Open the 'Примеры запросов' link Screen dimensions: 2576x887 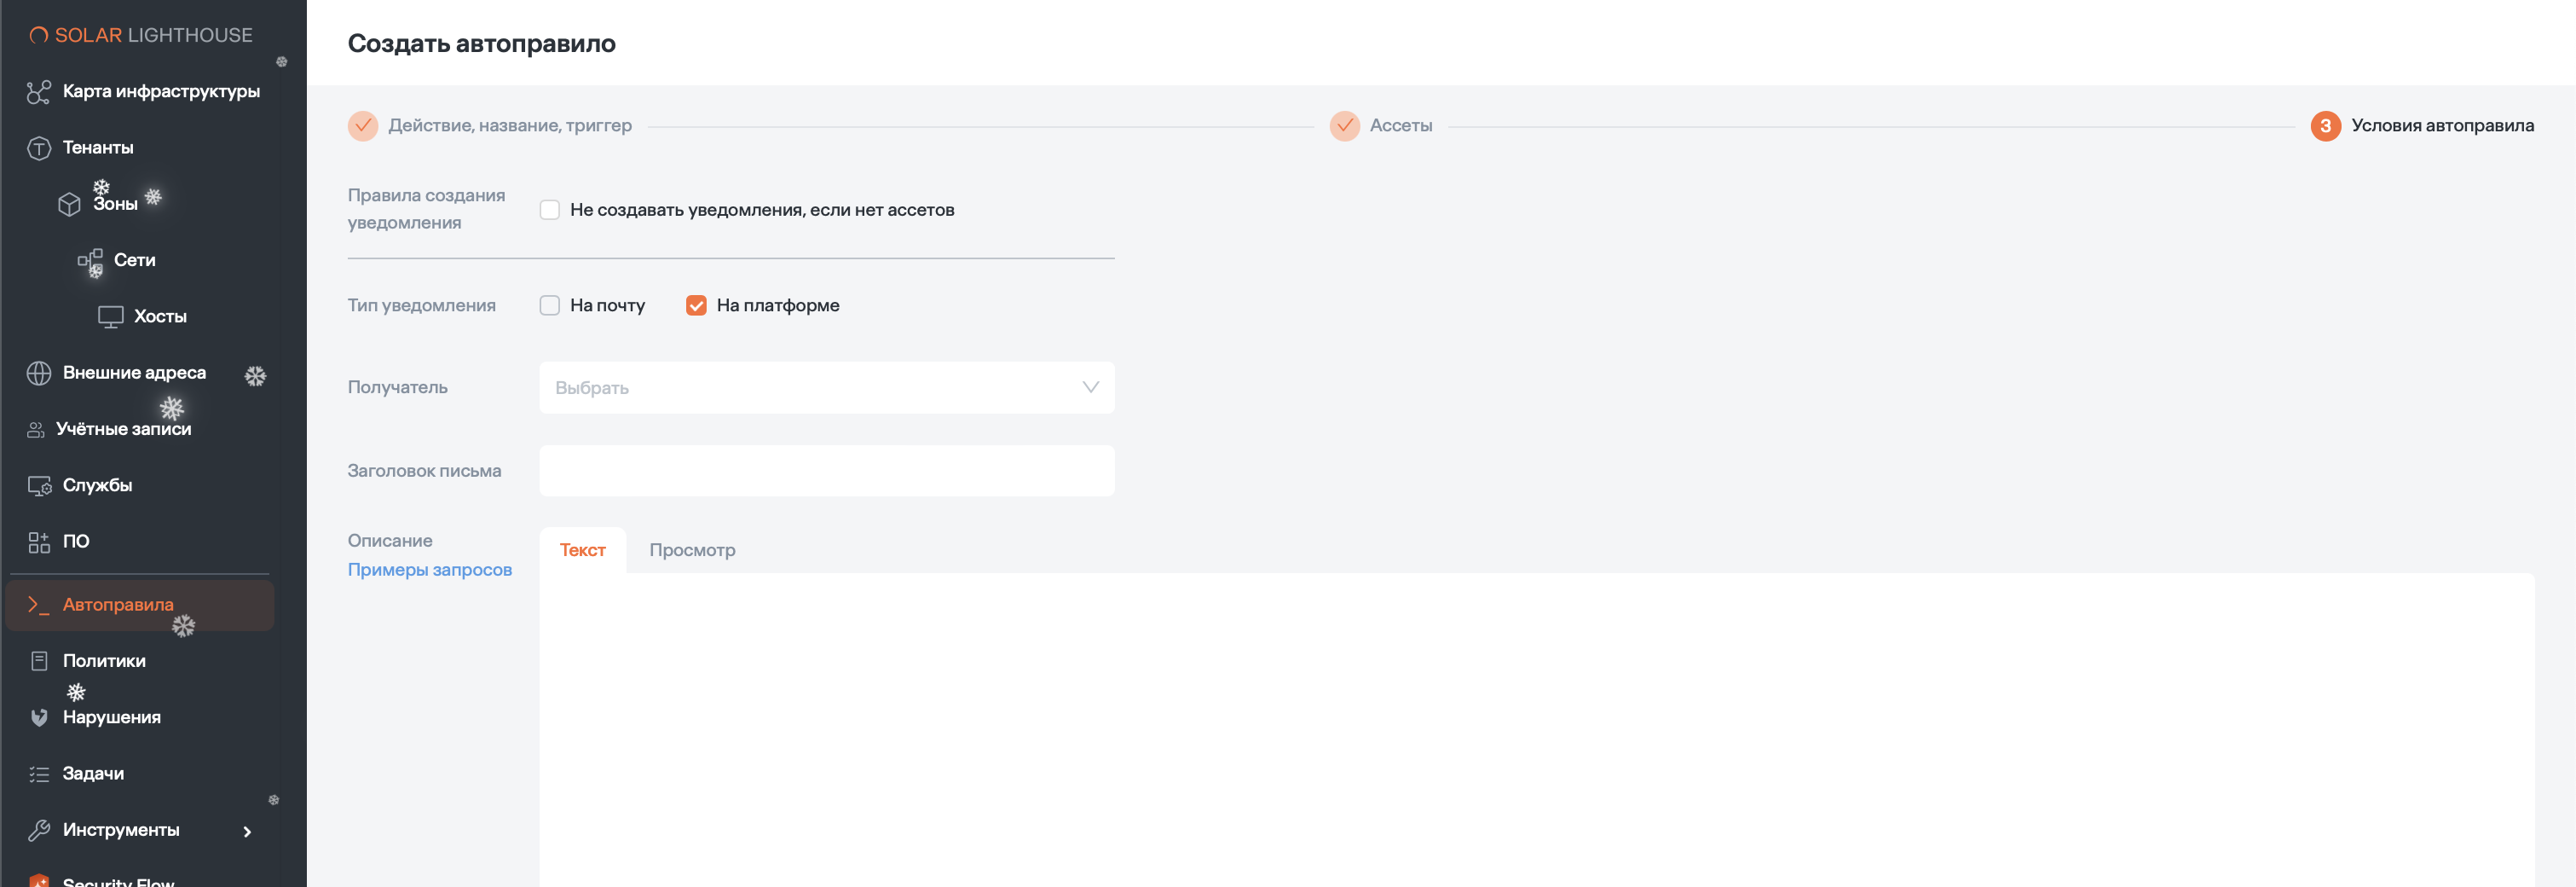click(x=430, y=570)
